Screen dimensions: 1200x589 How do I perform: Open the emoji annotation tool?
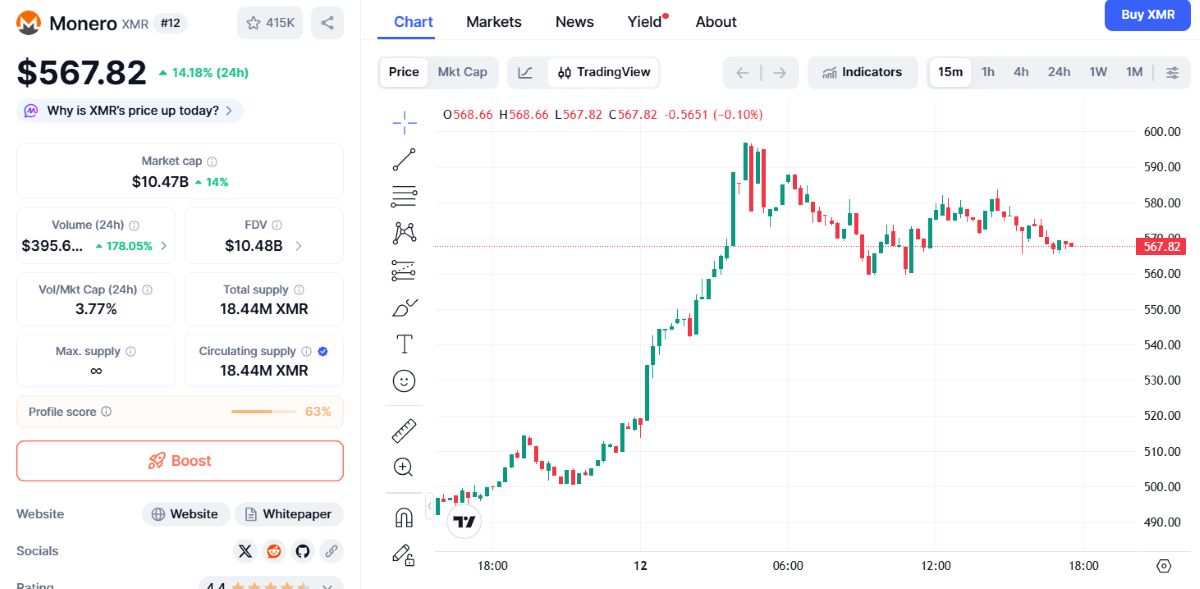pyautogui.click(x=404, y=380)
